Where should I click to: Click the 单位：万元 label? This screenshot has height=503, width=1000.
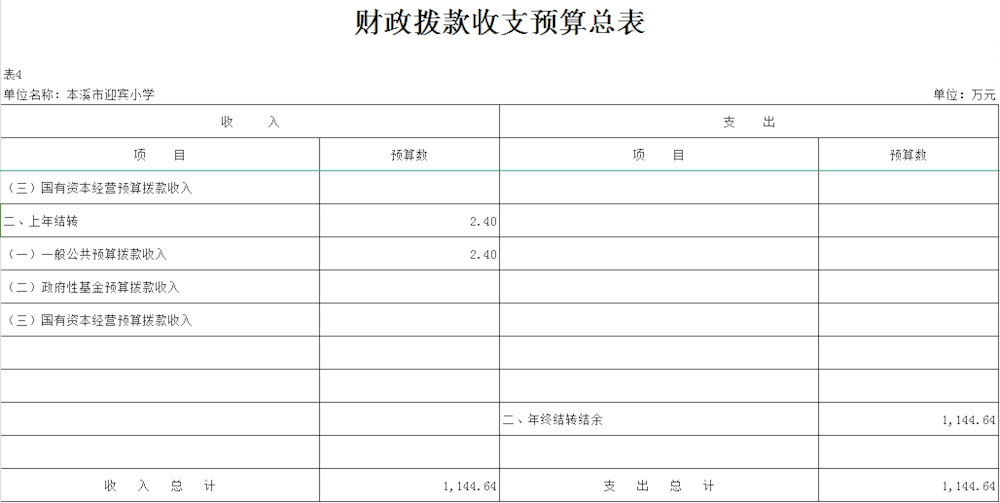tap(964, 95)
